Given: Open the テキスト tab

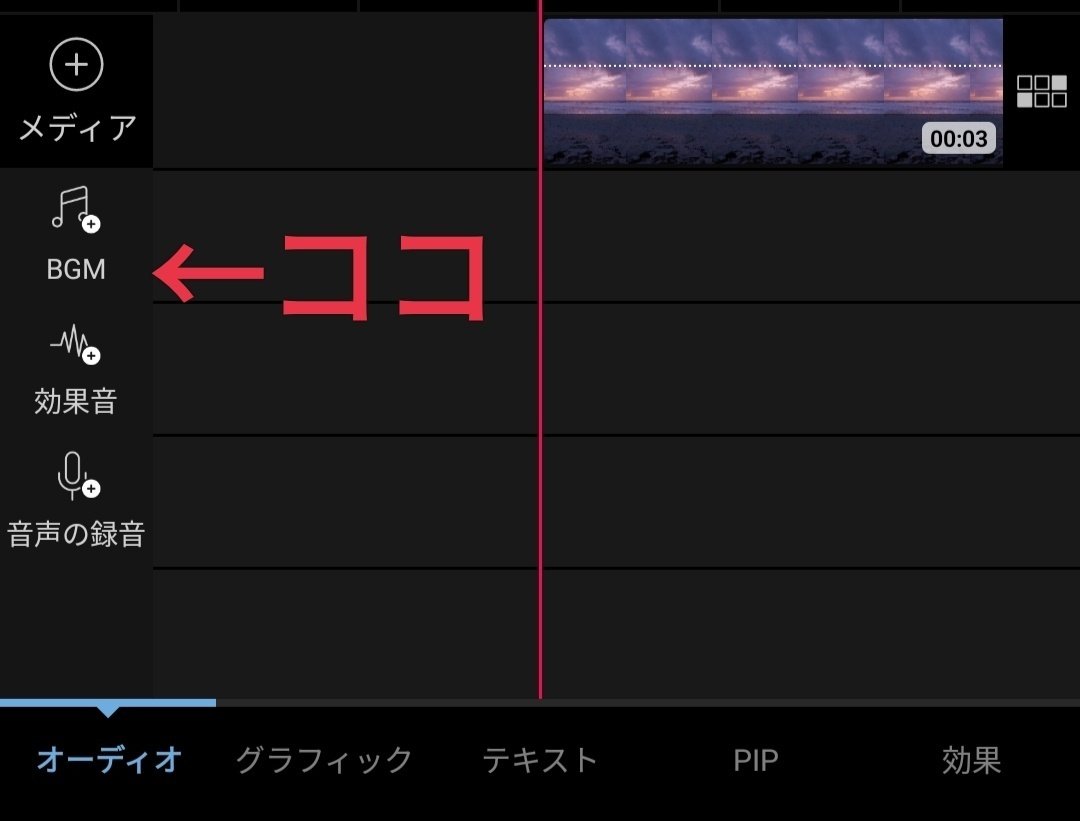Looking at the screenshot, I should pos(540,760).
